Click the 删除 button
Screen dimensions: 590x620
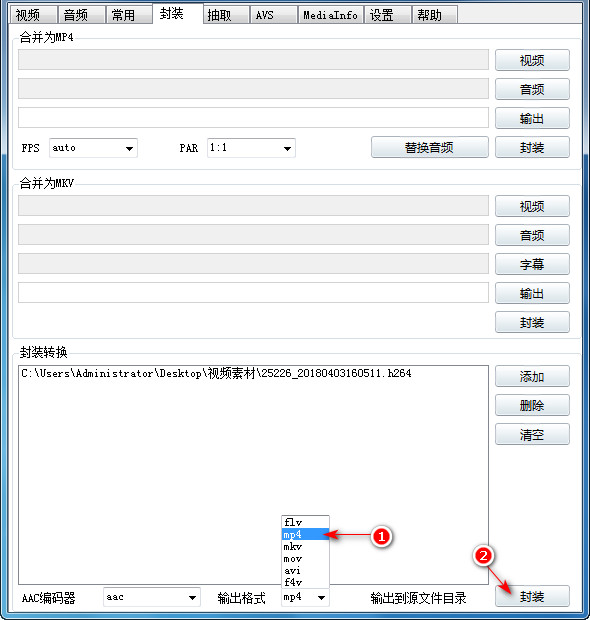(x=532, y=405)
